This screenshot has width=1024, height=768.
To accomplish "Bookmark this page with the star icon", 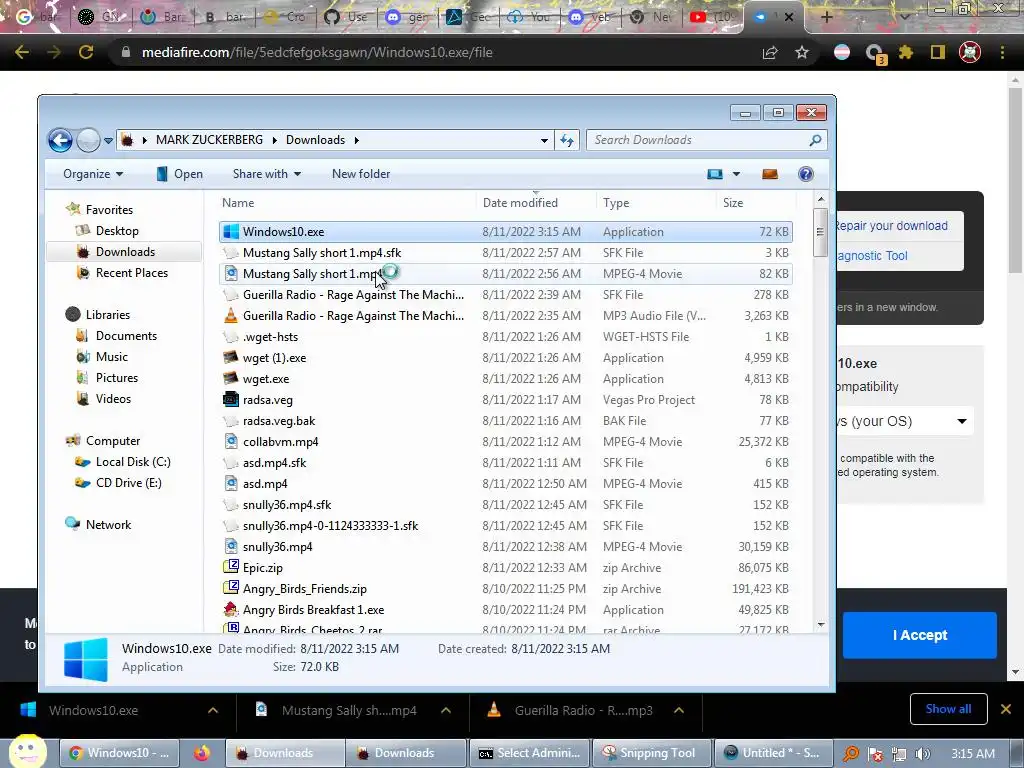I will (802, 52).
